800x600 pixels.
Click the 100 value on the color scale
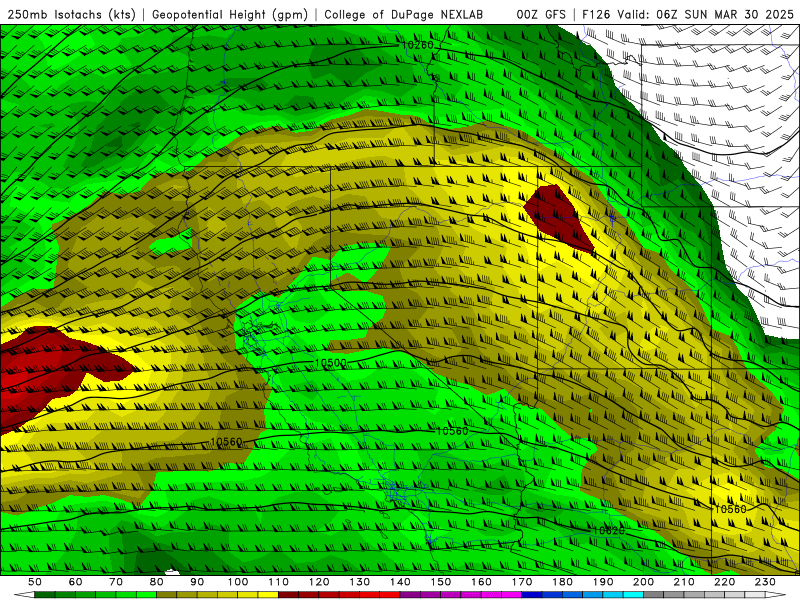tap(238, 582)
